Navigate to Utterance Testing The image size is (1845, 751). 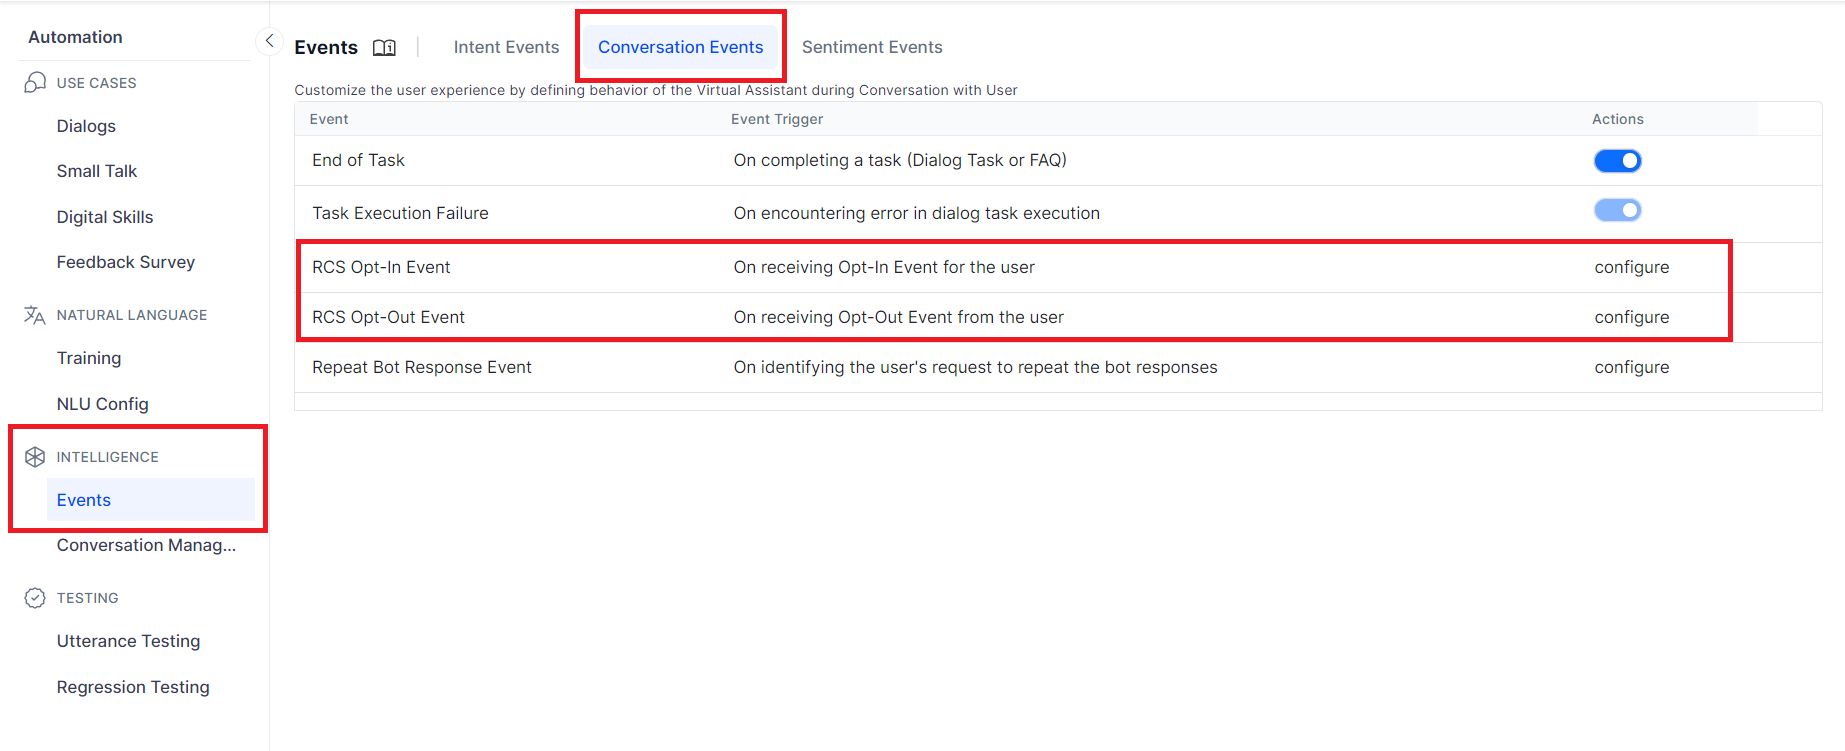(x=128, y=641)
